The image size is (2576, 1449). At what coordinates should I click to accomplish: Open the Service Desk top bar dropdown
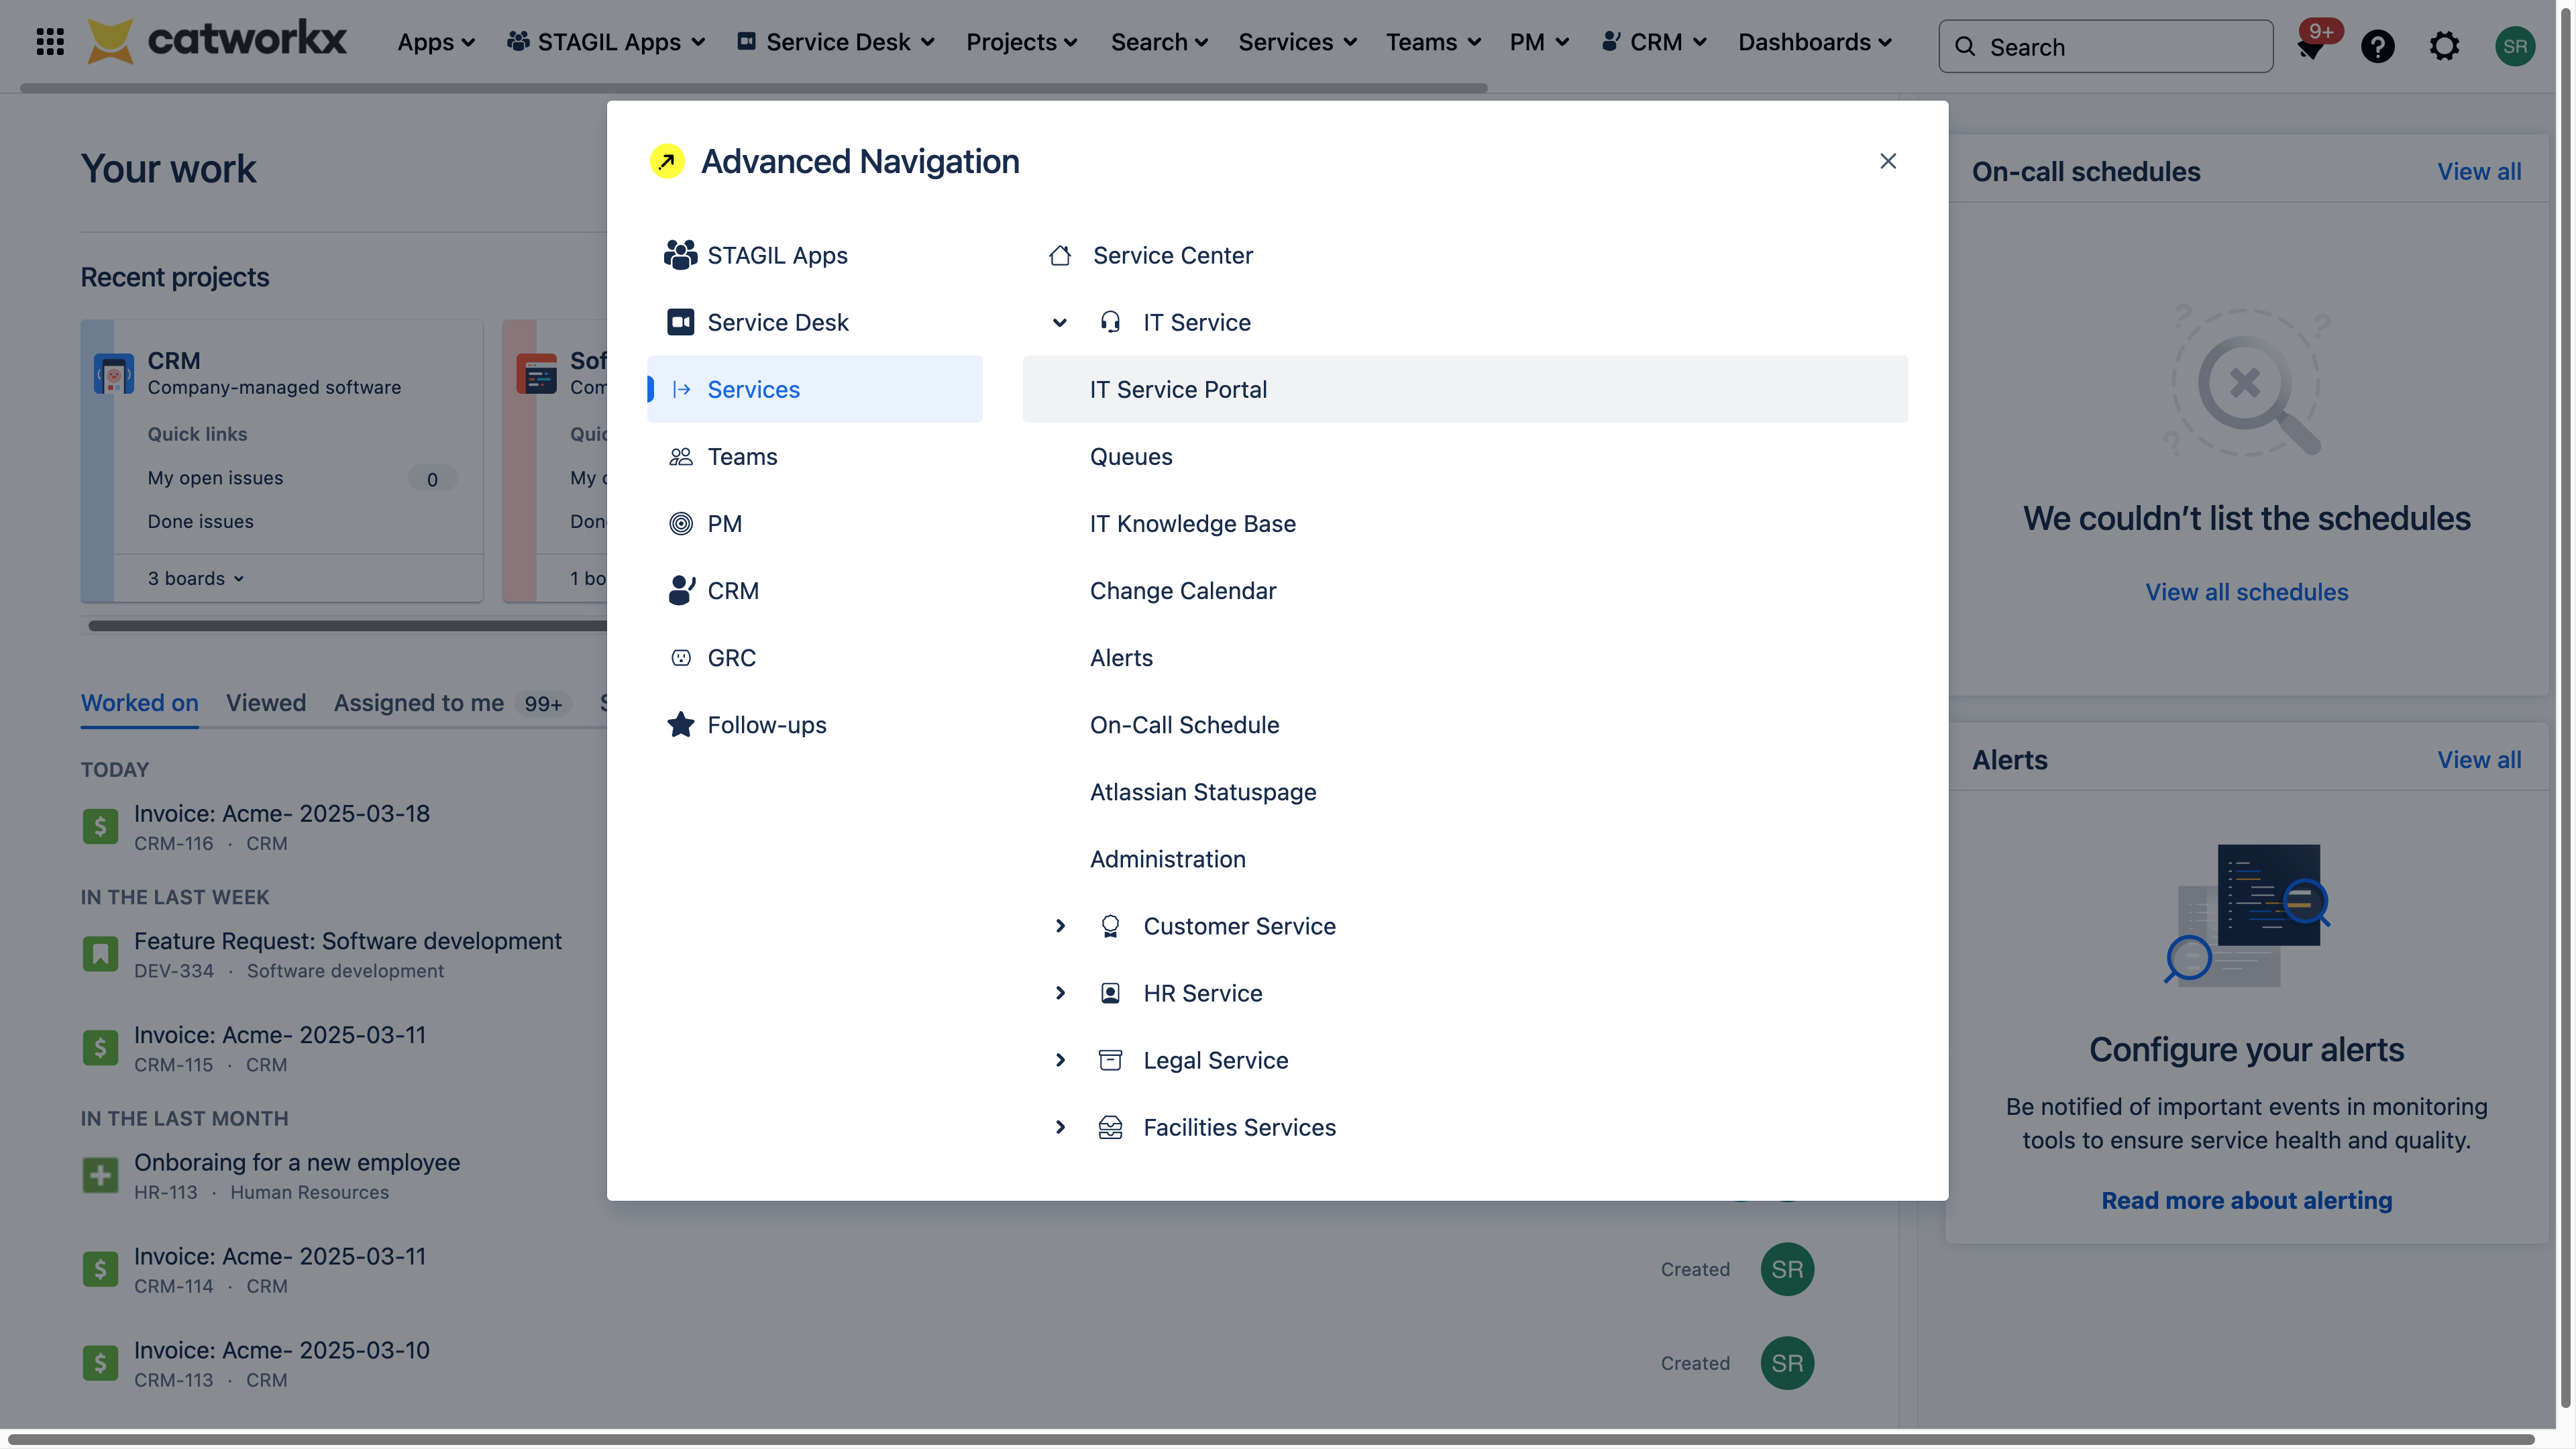coord(836,42)
